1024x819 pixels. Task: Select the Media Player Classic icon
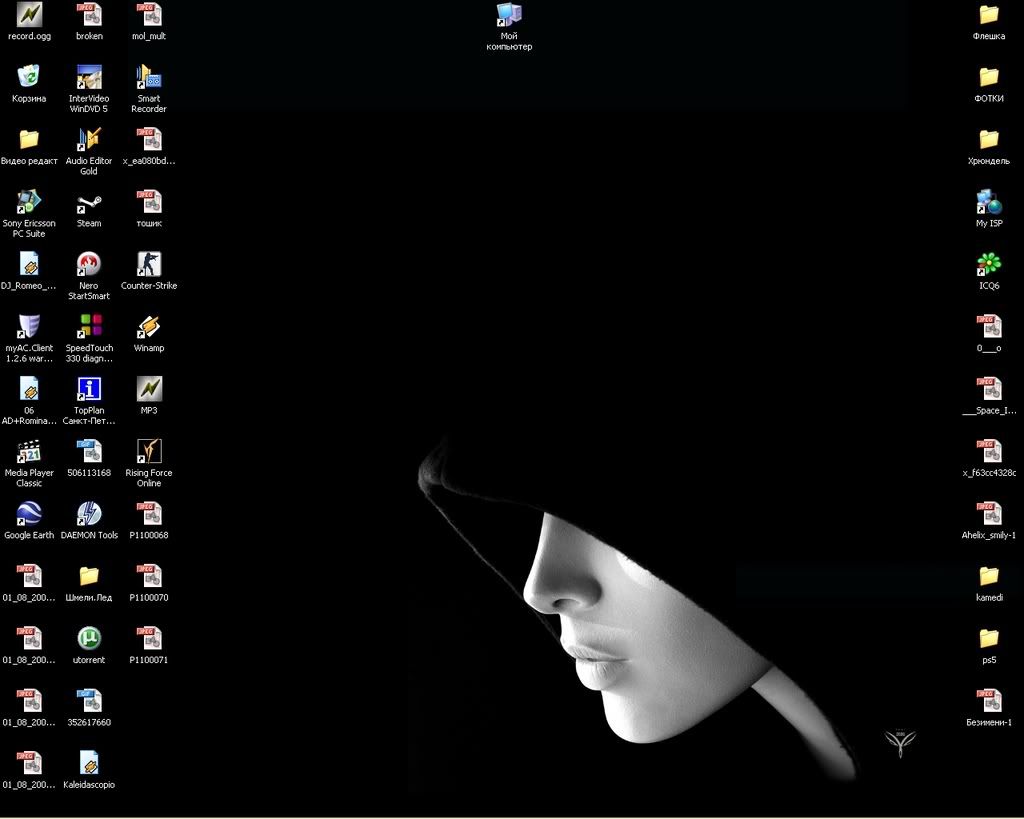29,452
